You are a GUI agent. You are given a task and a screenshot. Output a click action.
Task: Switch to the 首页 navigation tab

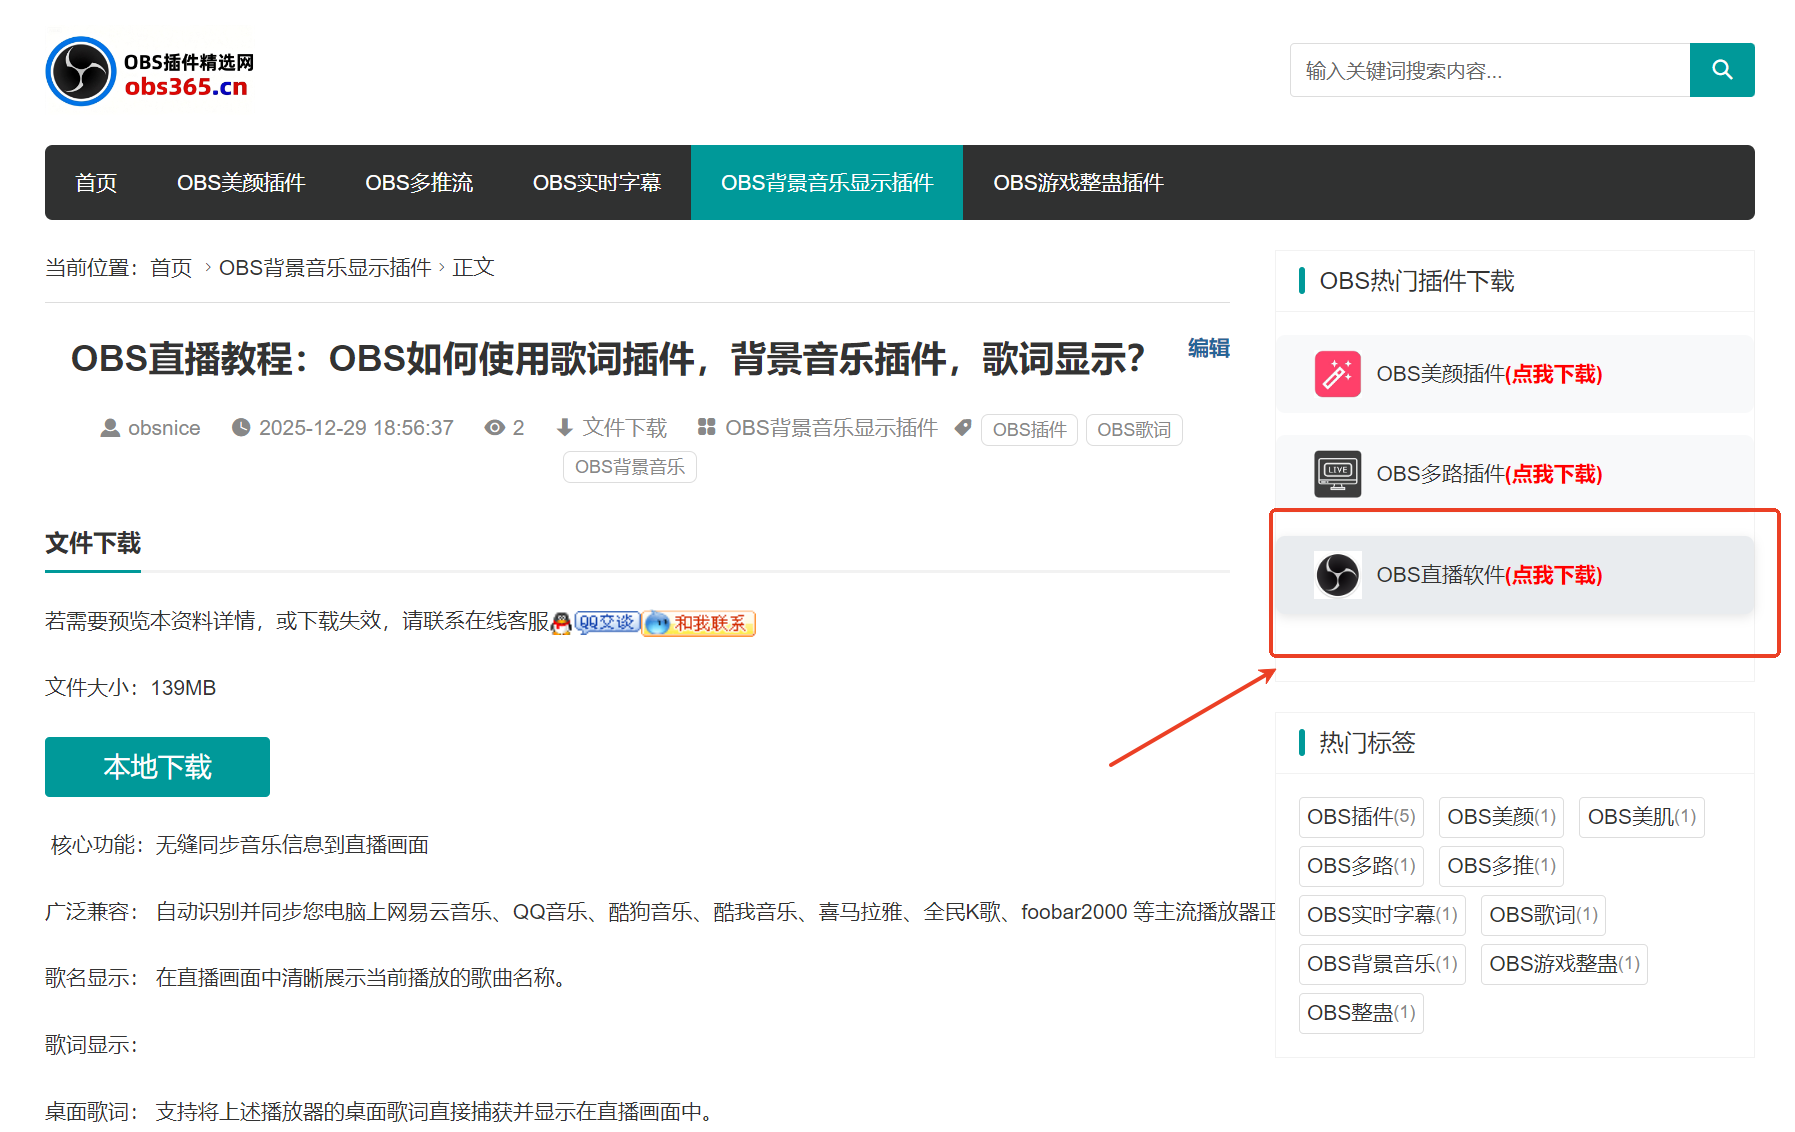click(x=96, y=182)
